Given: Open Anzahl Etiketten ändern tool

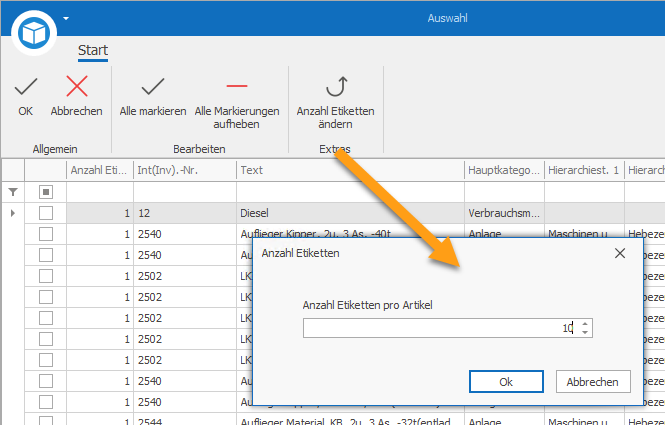Looking at the screenshot, I should 335,103.
